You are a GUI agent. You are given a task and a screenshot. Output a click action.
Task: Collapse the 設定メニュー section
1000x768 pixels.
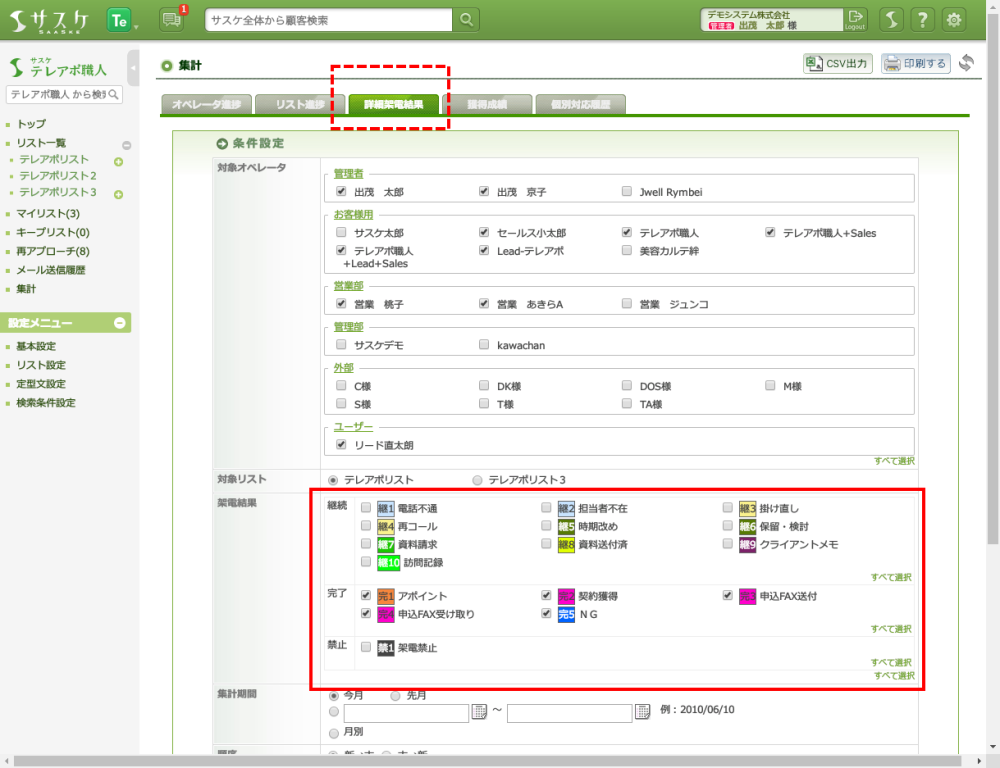coord(119,323)
